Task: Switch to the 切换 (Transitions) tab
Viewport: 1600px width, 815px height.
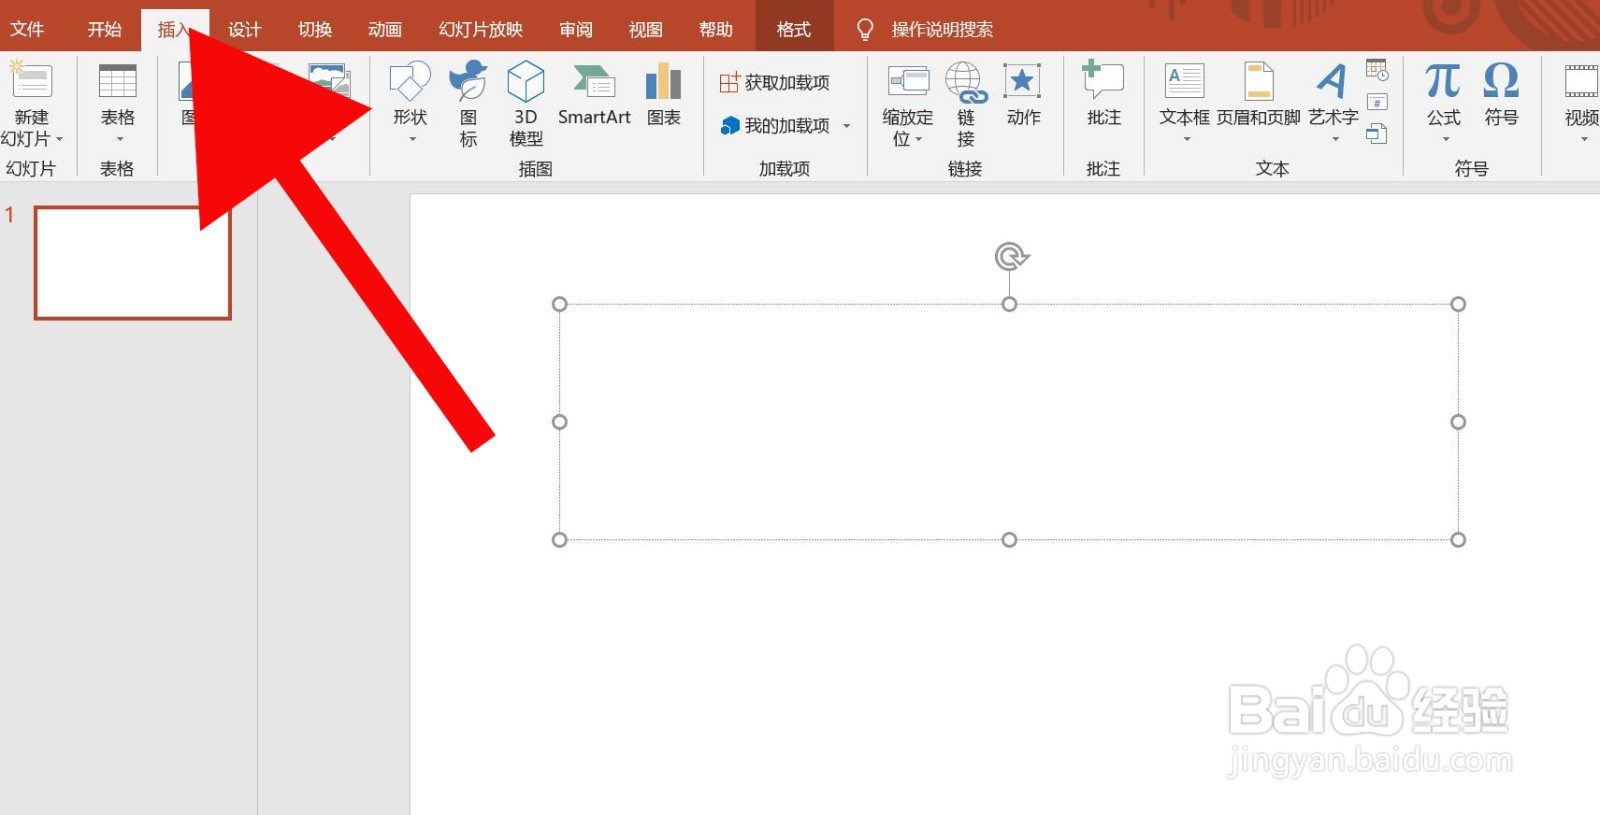Action: pyautogui.click(x=314, y=30)
